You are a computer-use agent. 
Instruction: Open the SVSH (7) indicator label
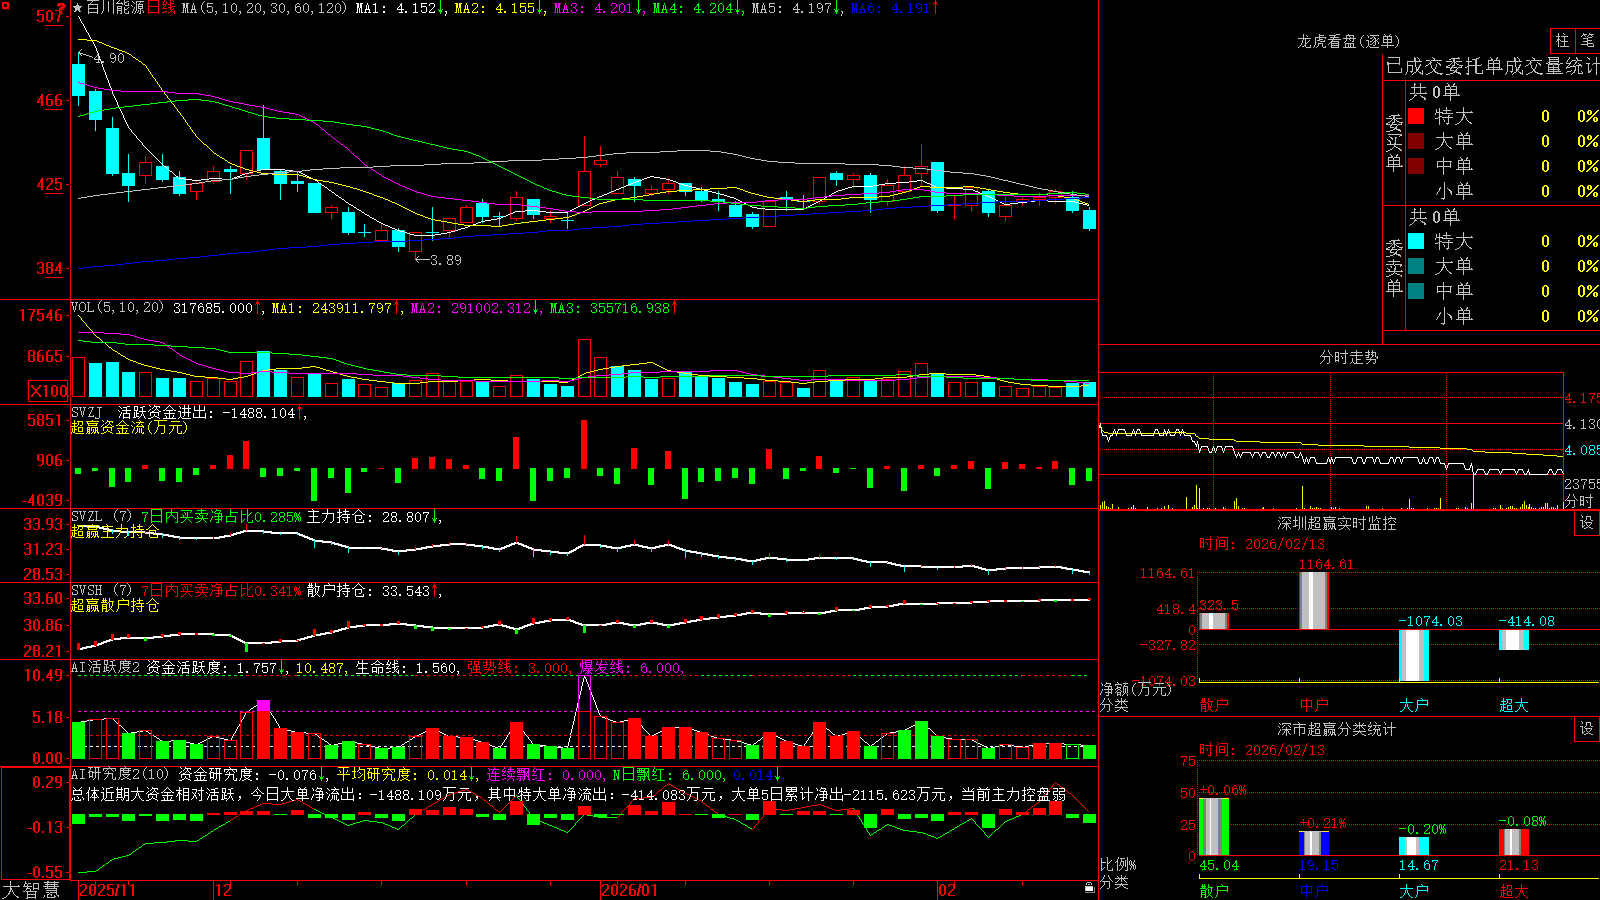[101, 591]
